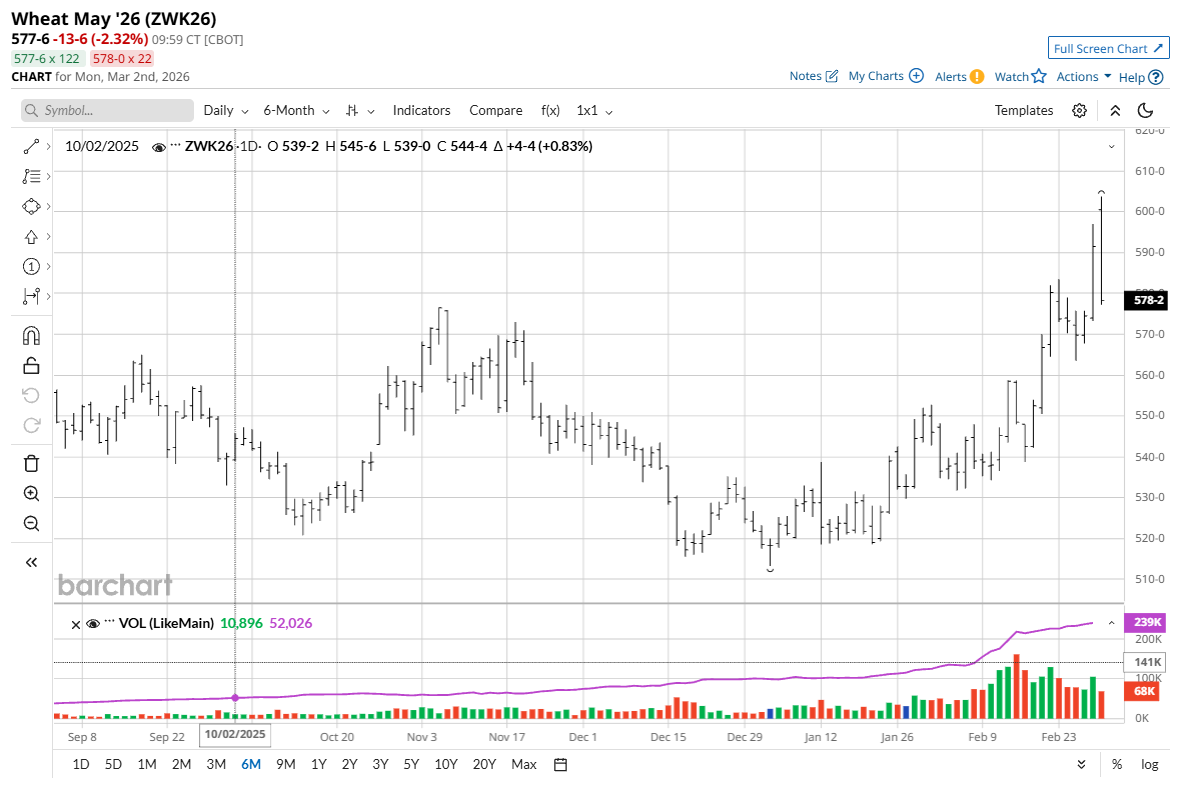Screen dimensions: 1183x792
Task: Undo the last chart action
Action: pos(31,395)
